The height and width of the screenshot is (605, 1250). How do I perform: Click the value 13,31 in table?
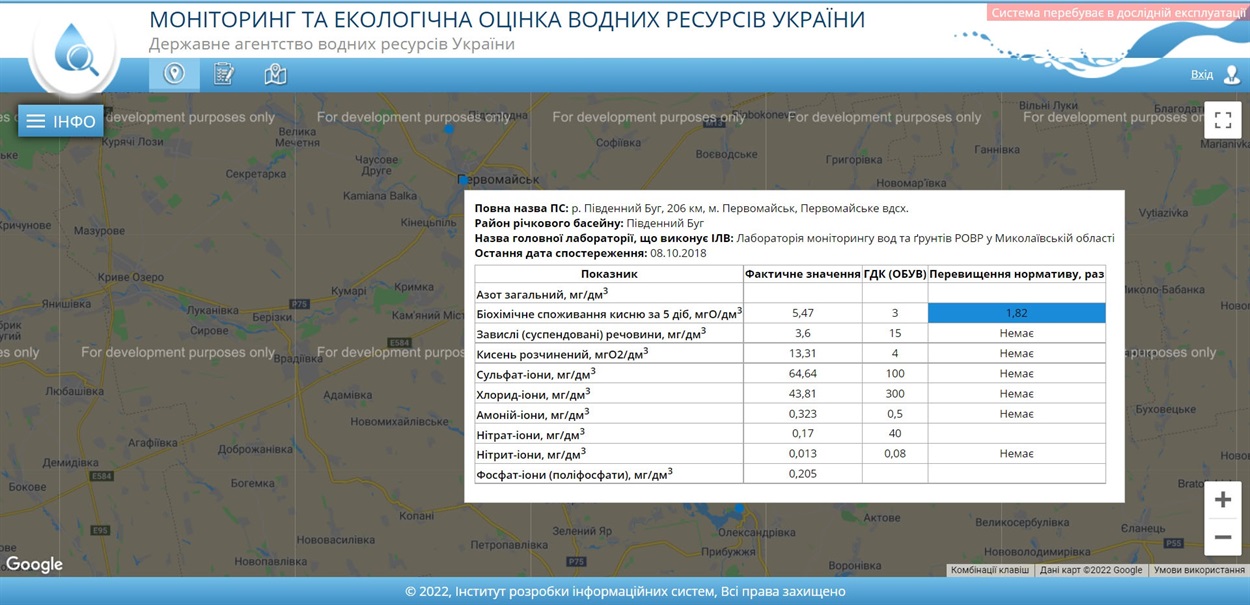click(802, 353)
